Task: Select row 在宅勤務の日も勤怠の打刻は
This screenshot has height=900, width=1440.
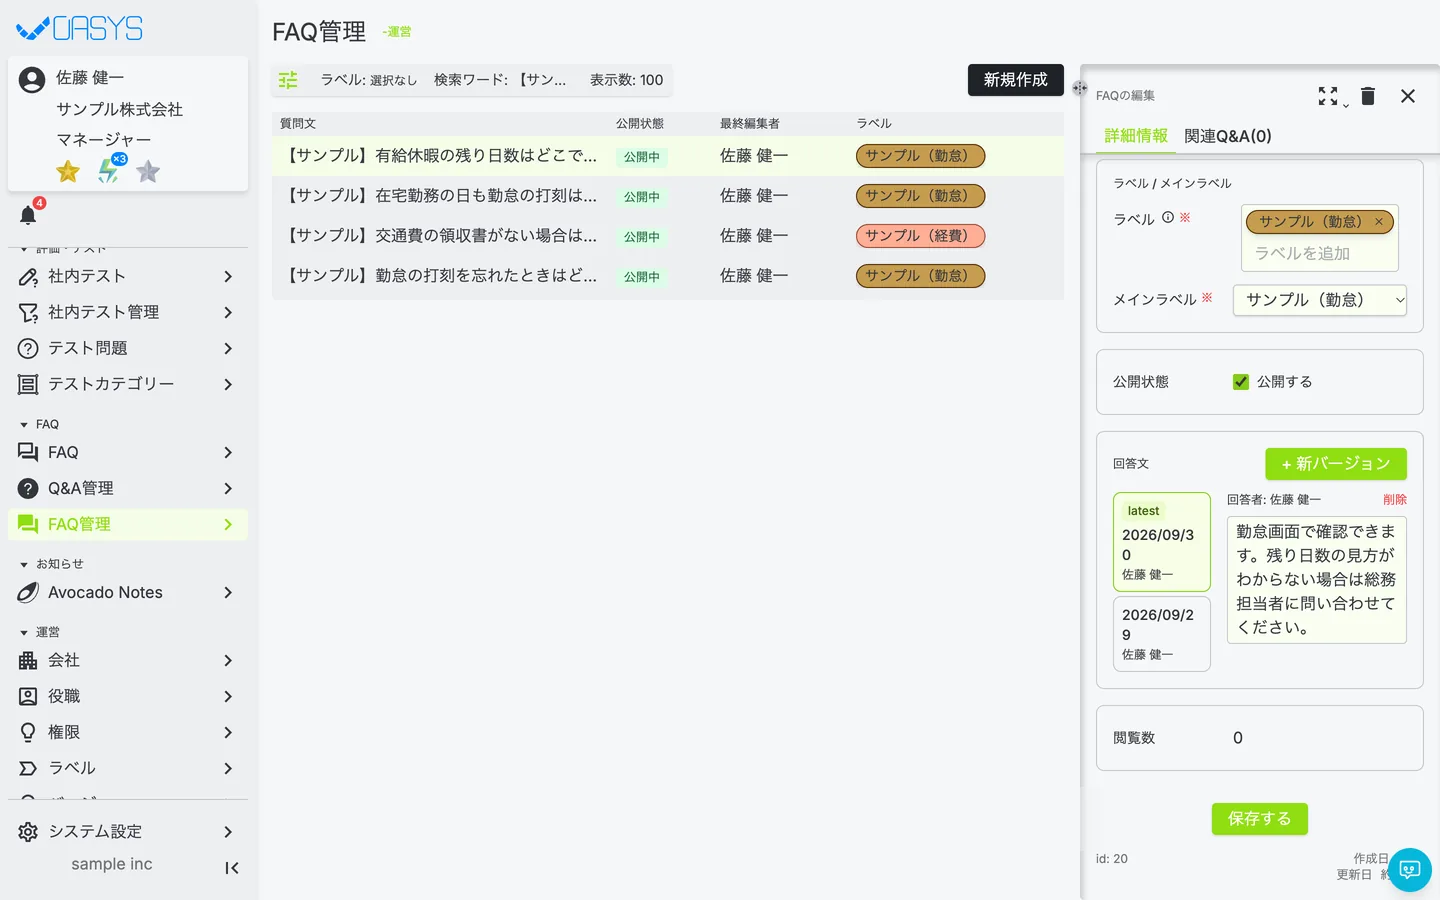Action: pyautogui.click(x=668, y=196)
